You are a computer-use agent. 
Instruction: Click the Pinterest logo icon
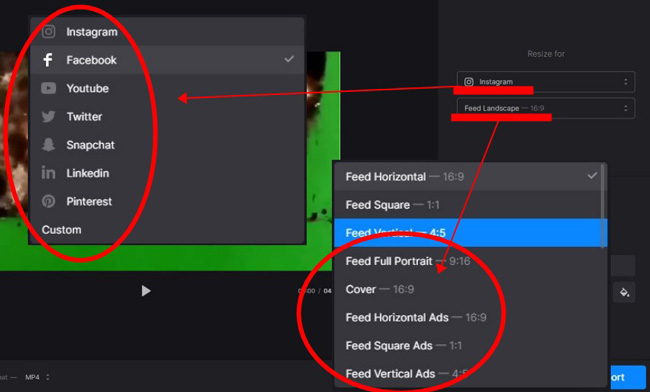tap(49, 201)
